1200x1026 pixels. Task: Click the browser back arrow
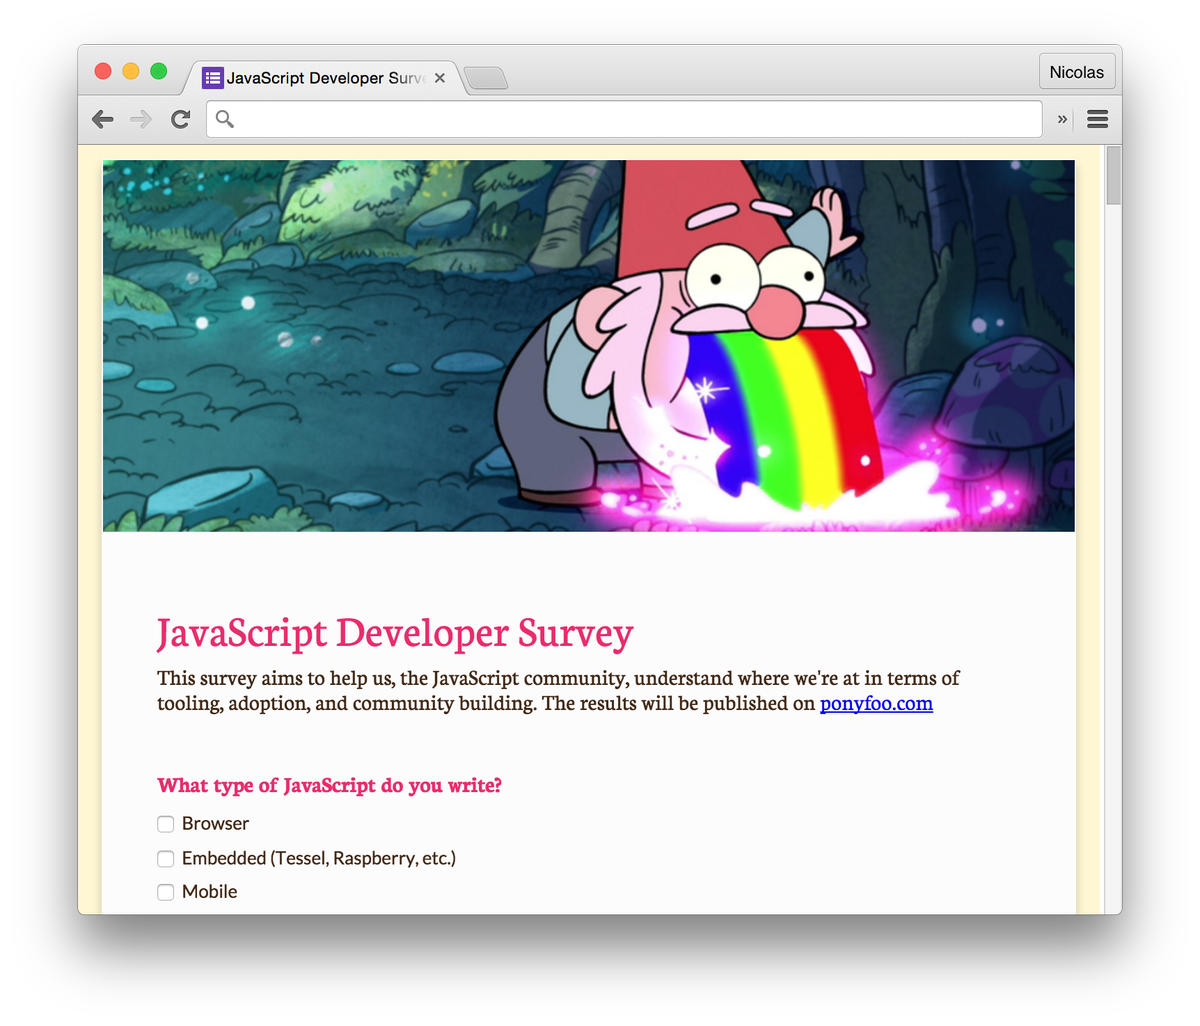(102, 119)
